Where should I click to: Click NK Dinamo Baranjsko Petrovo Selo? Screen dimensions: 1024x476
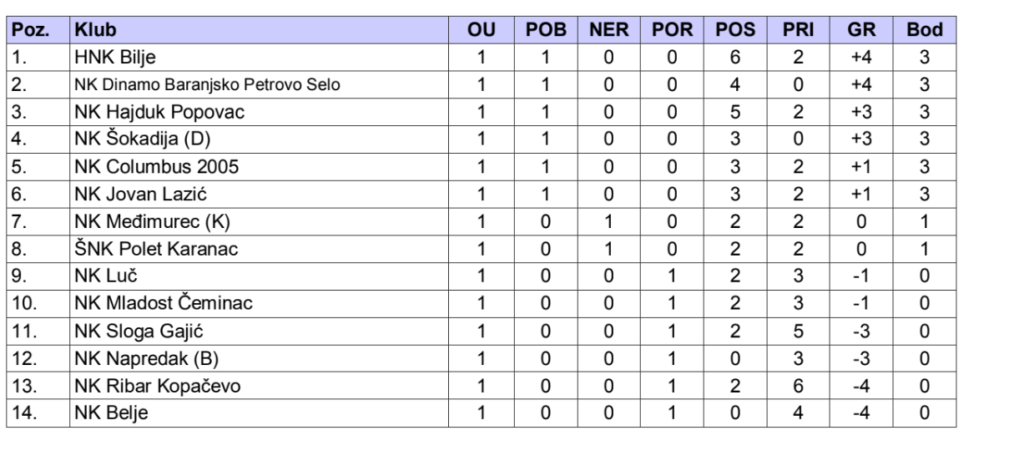coord(207,85)
